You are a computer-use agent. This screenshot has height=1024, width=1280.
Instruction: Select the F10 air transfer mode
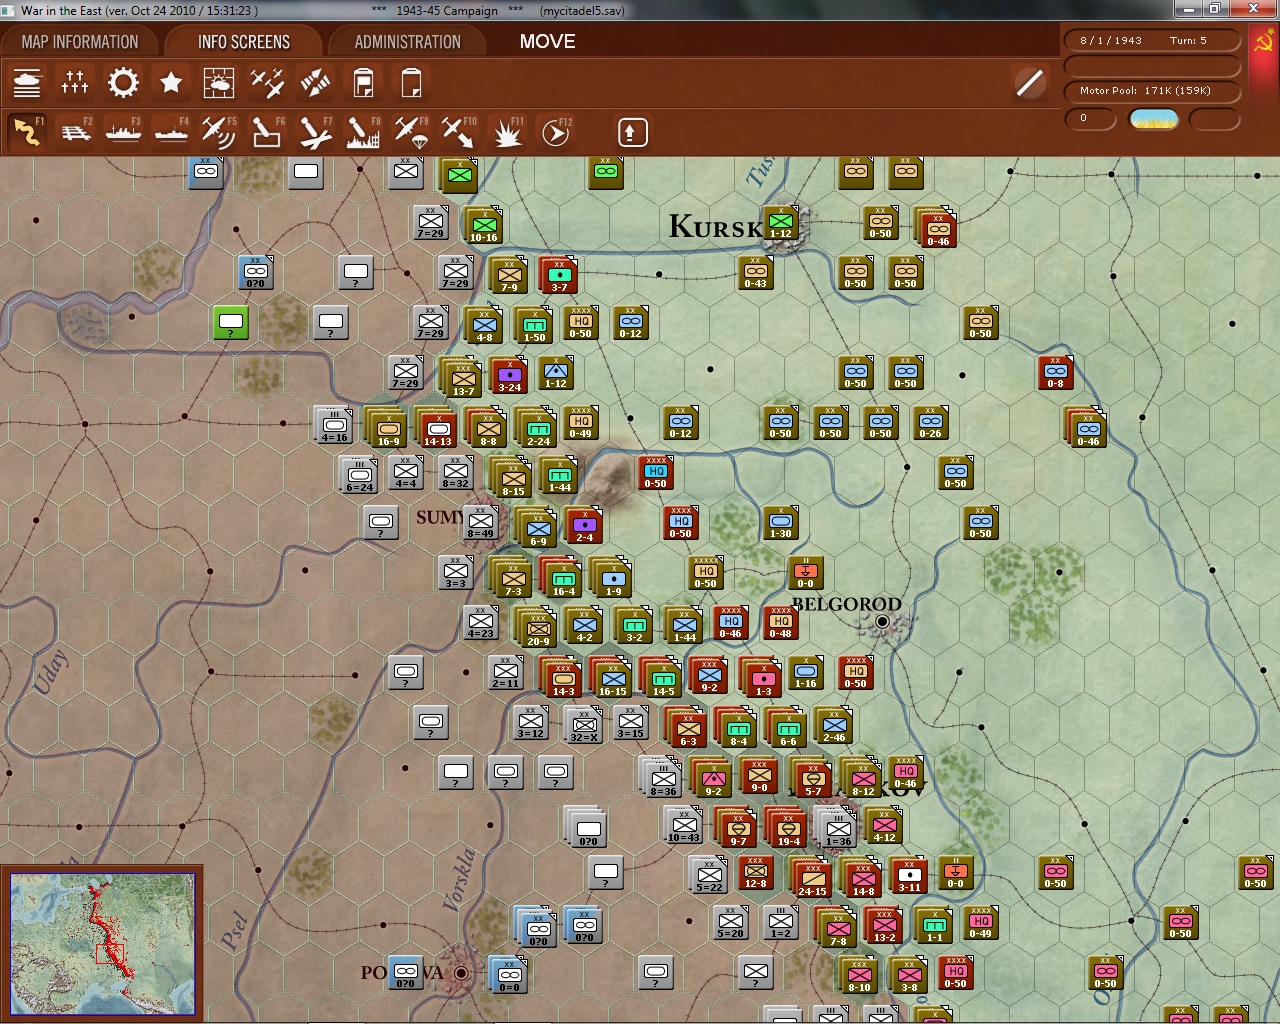click(x=459, y=132)
